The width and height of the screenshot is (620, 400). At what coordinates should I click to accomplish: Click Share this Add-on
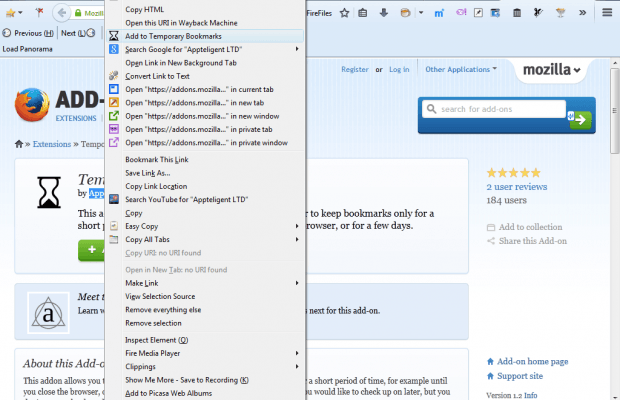click(x=527, y=241)
